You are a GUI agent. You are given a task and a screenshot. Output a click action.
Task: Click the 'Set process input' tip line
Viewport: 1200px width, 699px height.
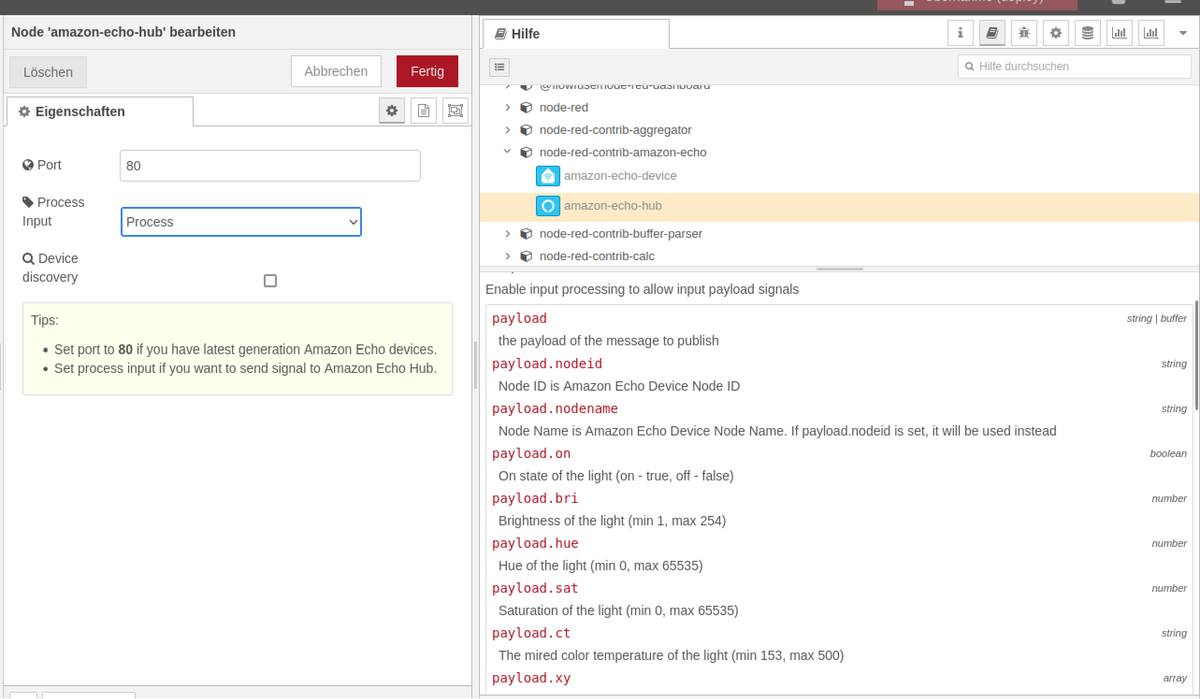point(246,368)
